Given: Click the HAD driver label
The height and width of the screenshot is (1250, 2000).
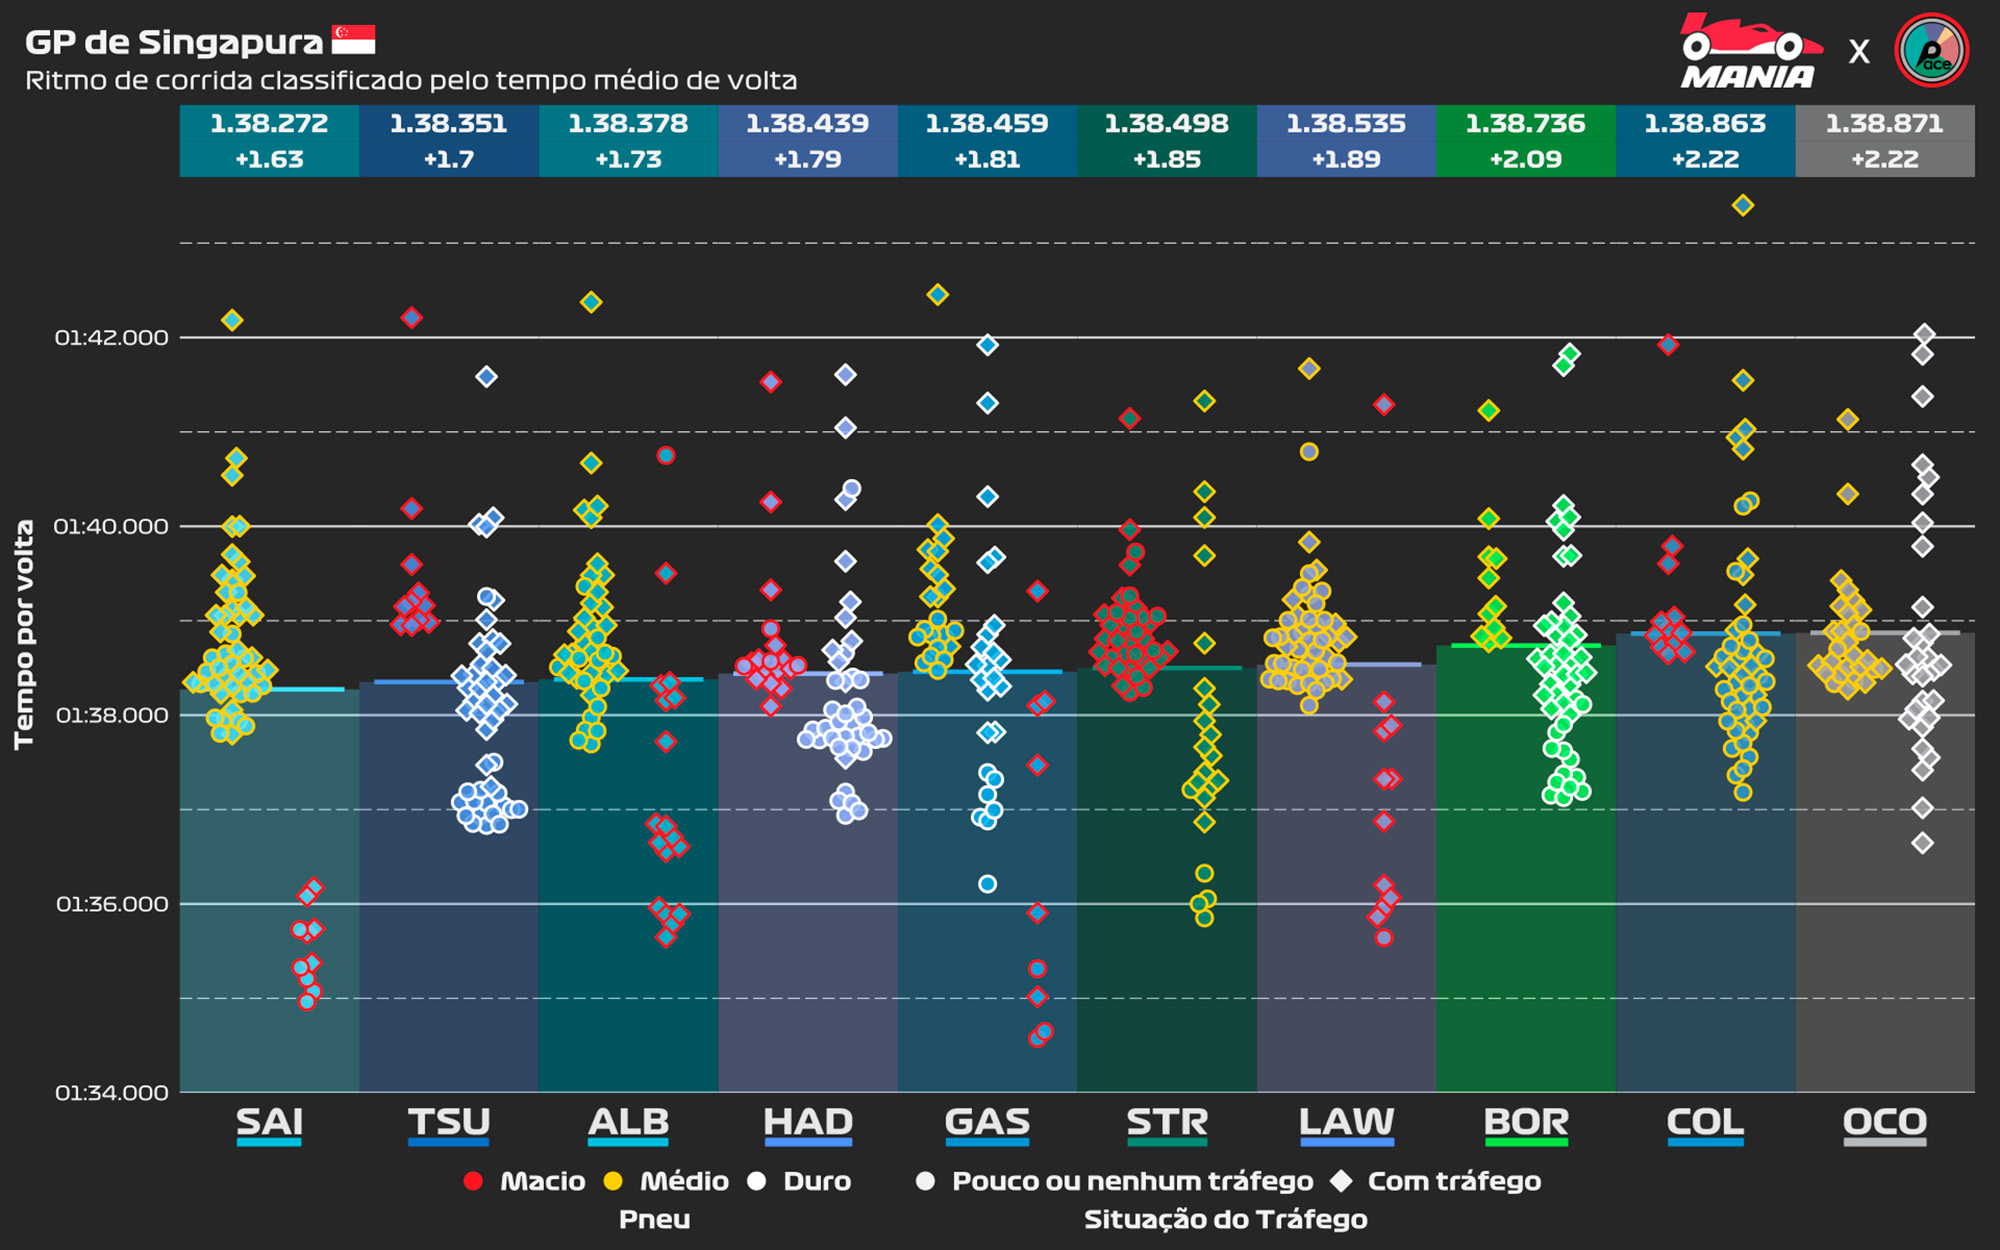Looking at the screenshot, I should 808,1122.
